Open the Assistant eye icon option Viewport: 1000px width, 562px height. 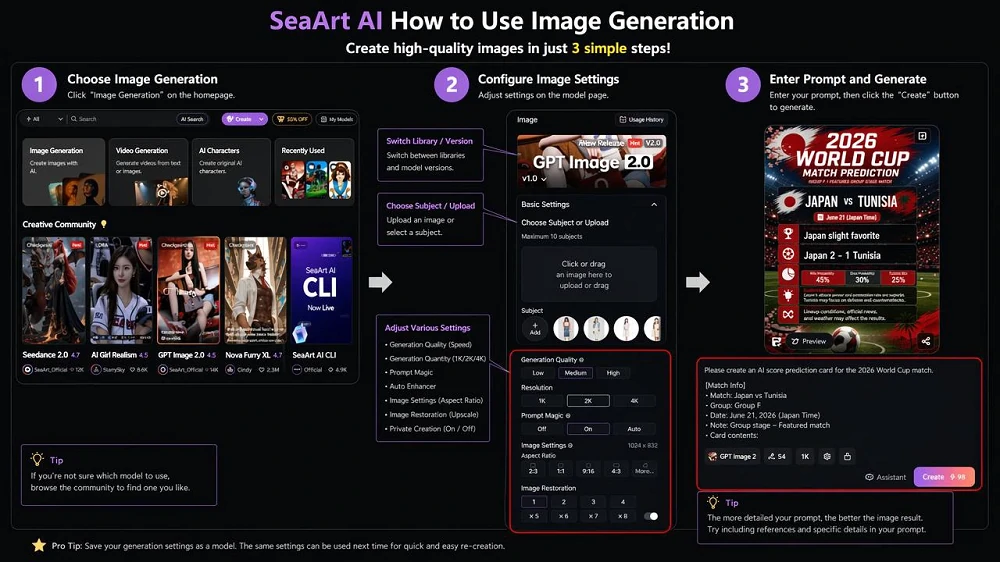tap(869, 477)
